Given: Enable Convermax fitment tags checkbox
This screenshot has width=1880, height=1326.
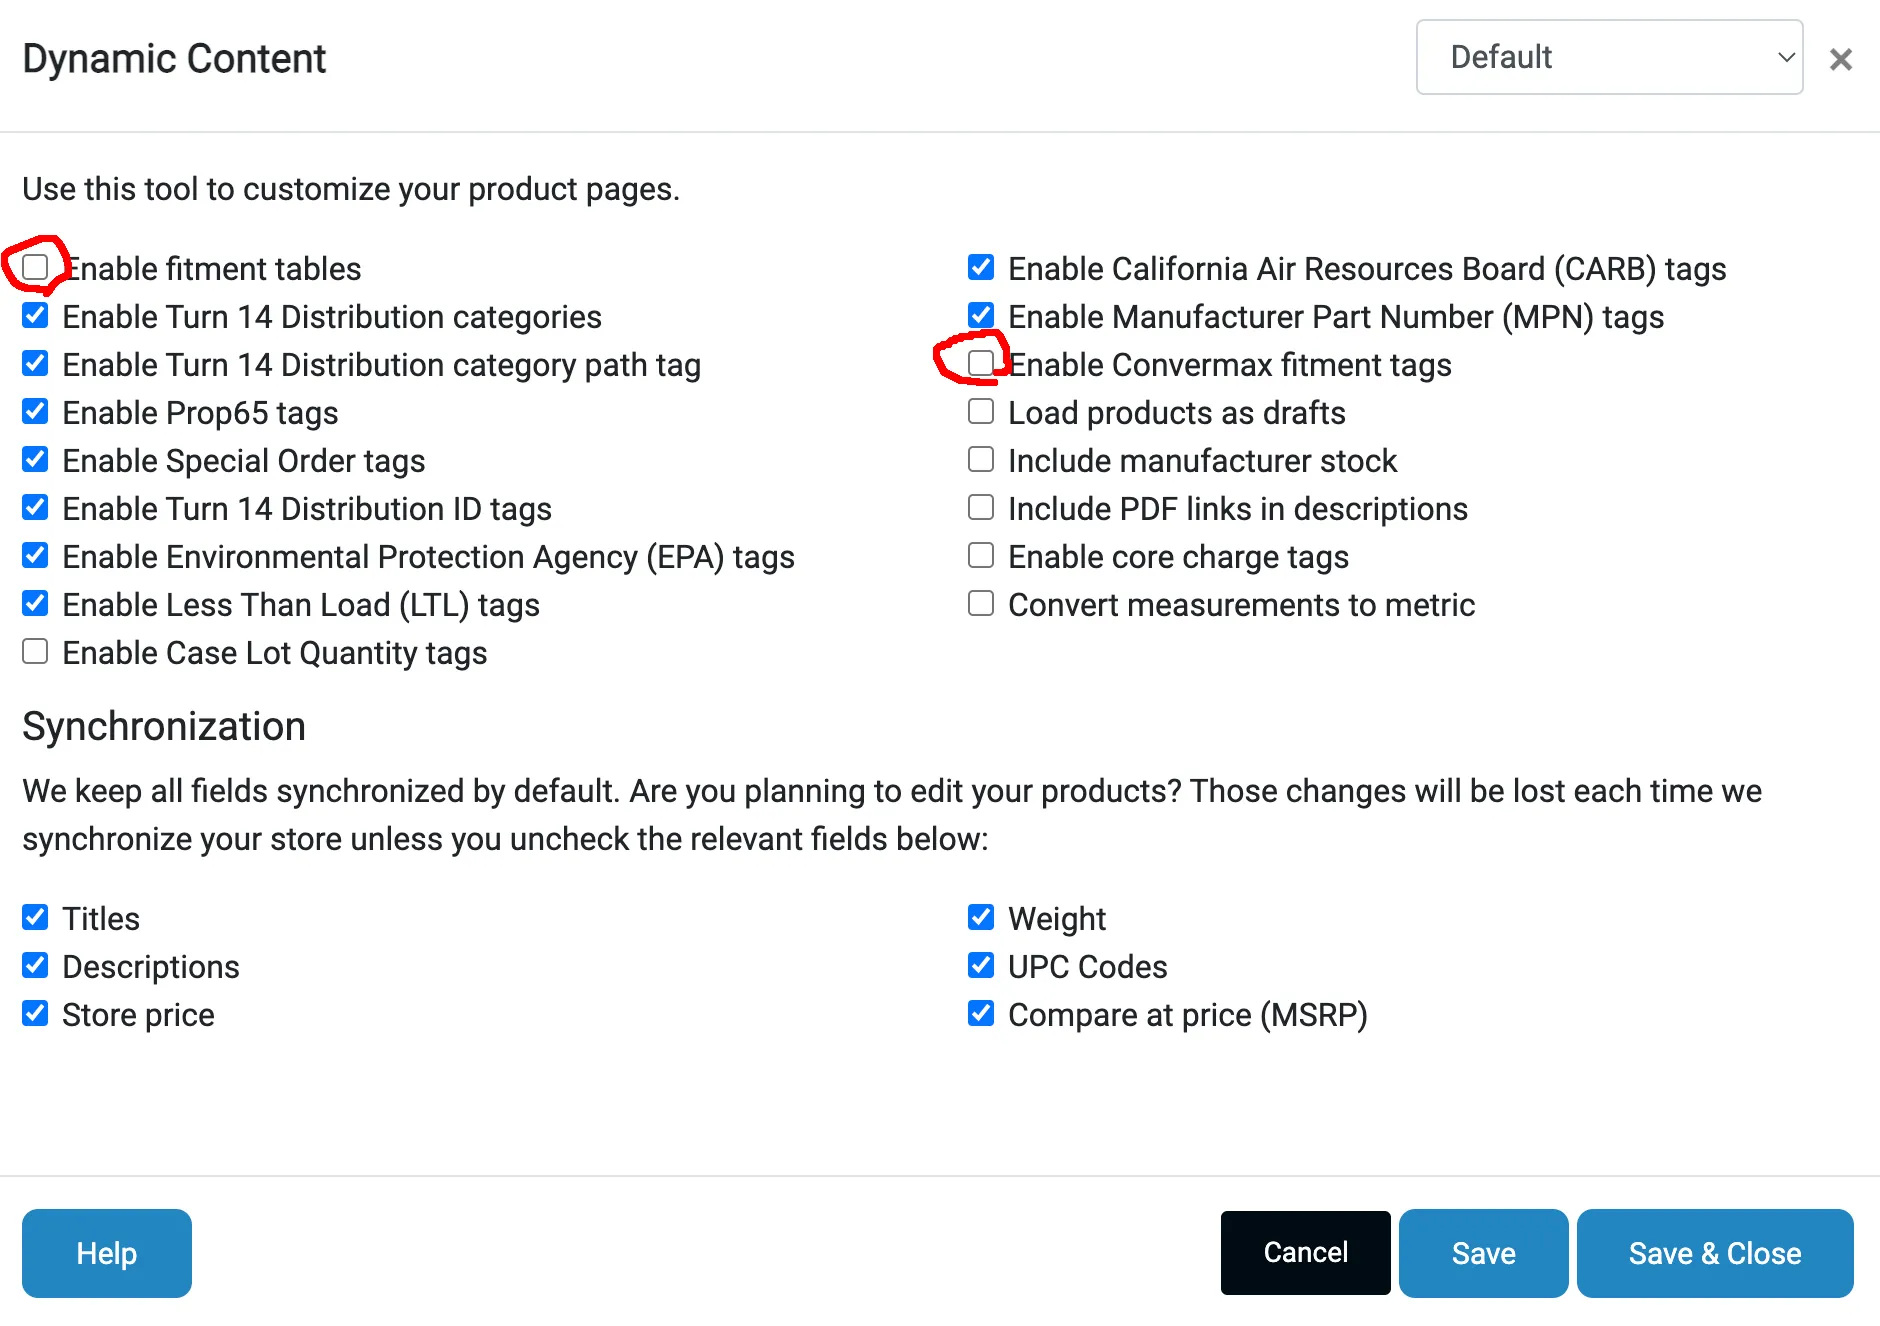Looking at the screenshot, I should click(x=981, y=363).
